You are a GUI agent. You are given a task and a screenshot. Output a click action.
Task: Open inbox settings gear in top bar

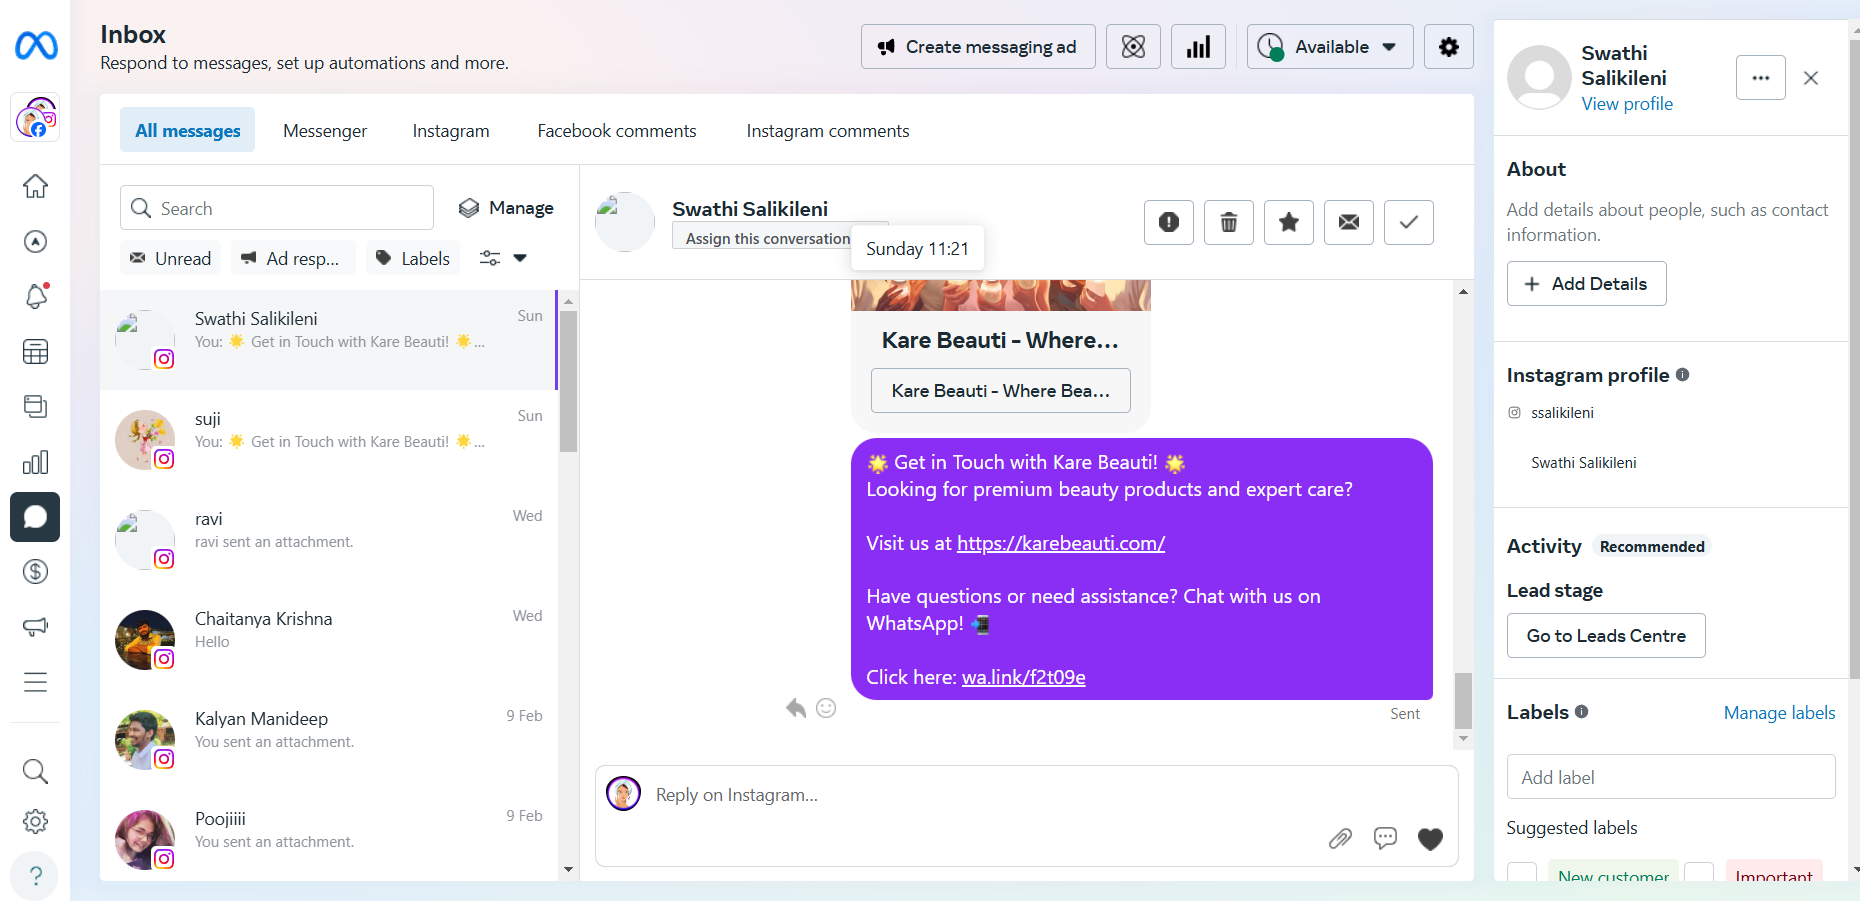coord(1448,47)
